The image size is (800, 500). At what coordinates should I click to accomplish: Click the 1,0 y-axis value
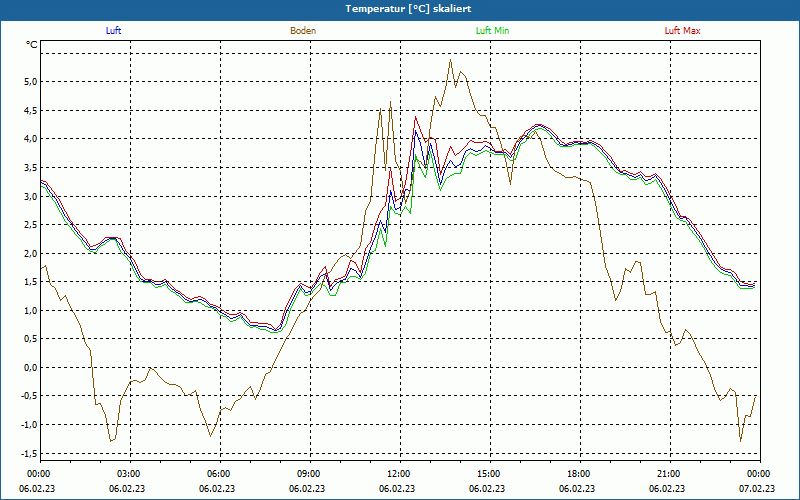pos(30,310)
